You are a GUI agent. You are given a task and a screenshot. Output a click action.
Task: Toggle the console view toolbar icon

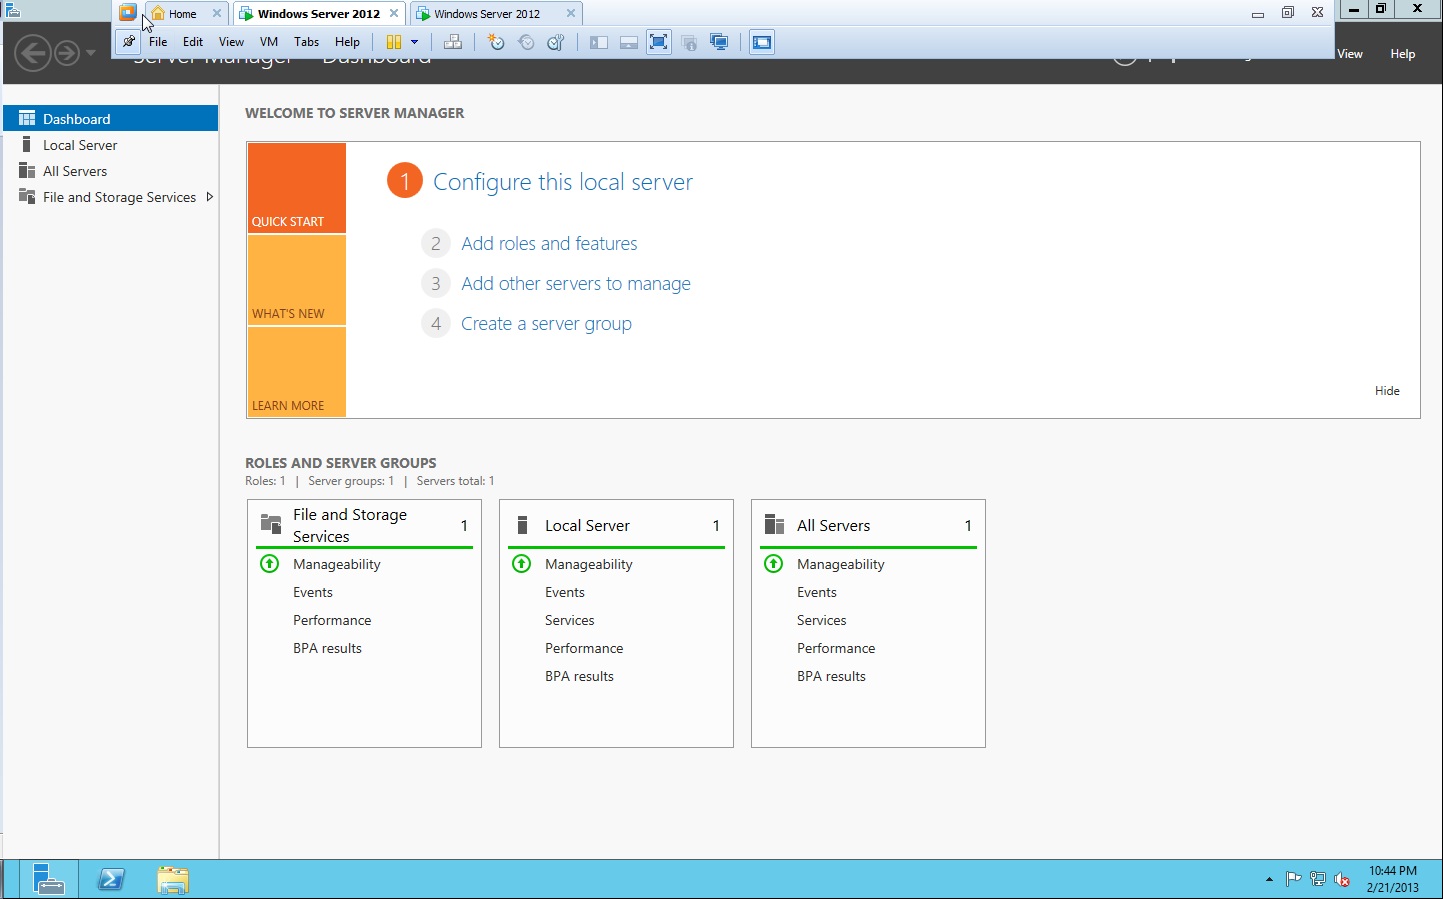[762, 42]
